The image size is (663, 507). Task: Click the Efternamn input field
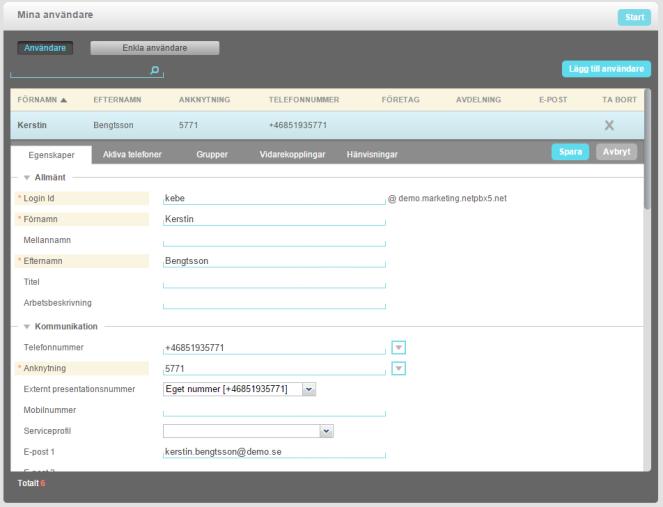[x=274, y=261]
